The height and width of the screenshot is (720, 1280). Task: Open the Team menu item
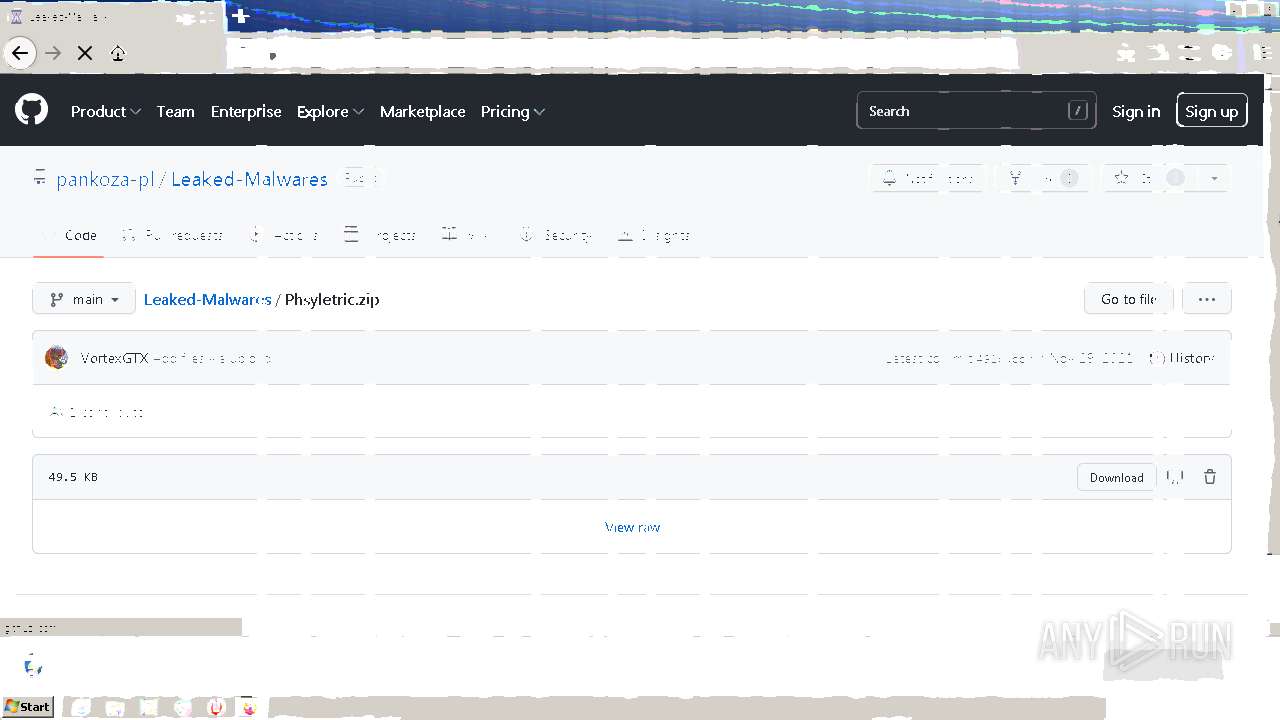tap(175, 111)
